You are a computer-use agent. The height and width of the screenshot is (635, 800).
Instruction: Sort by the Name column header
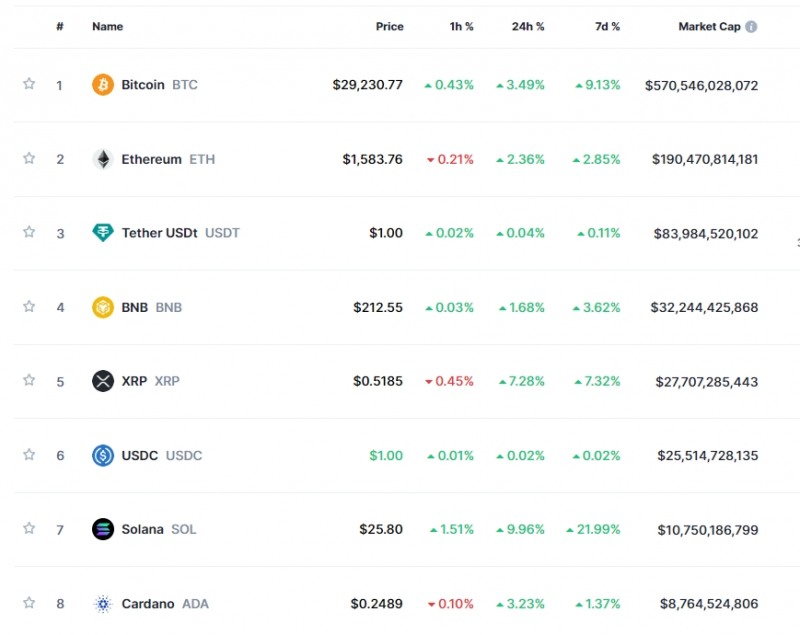coord(107,27)
